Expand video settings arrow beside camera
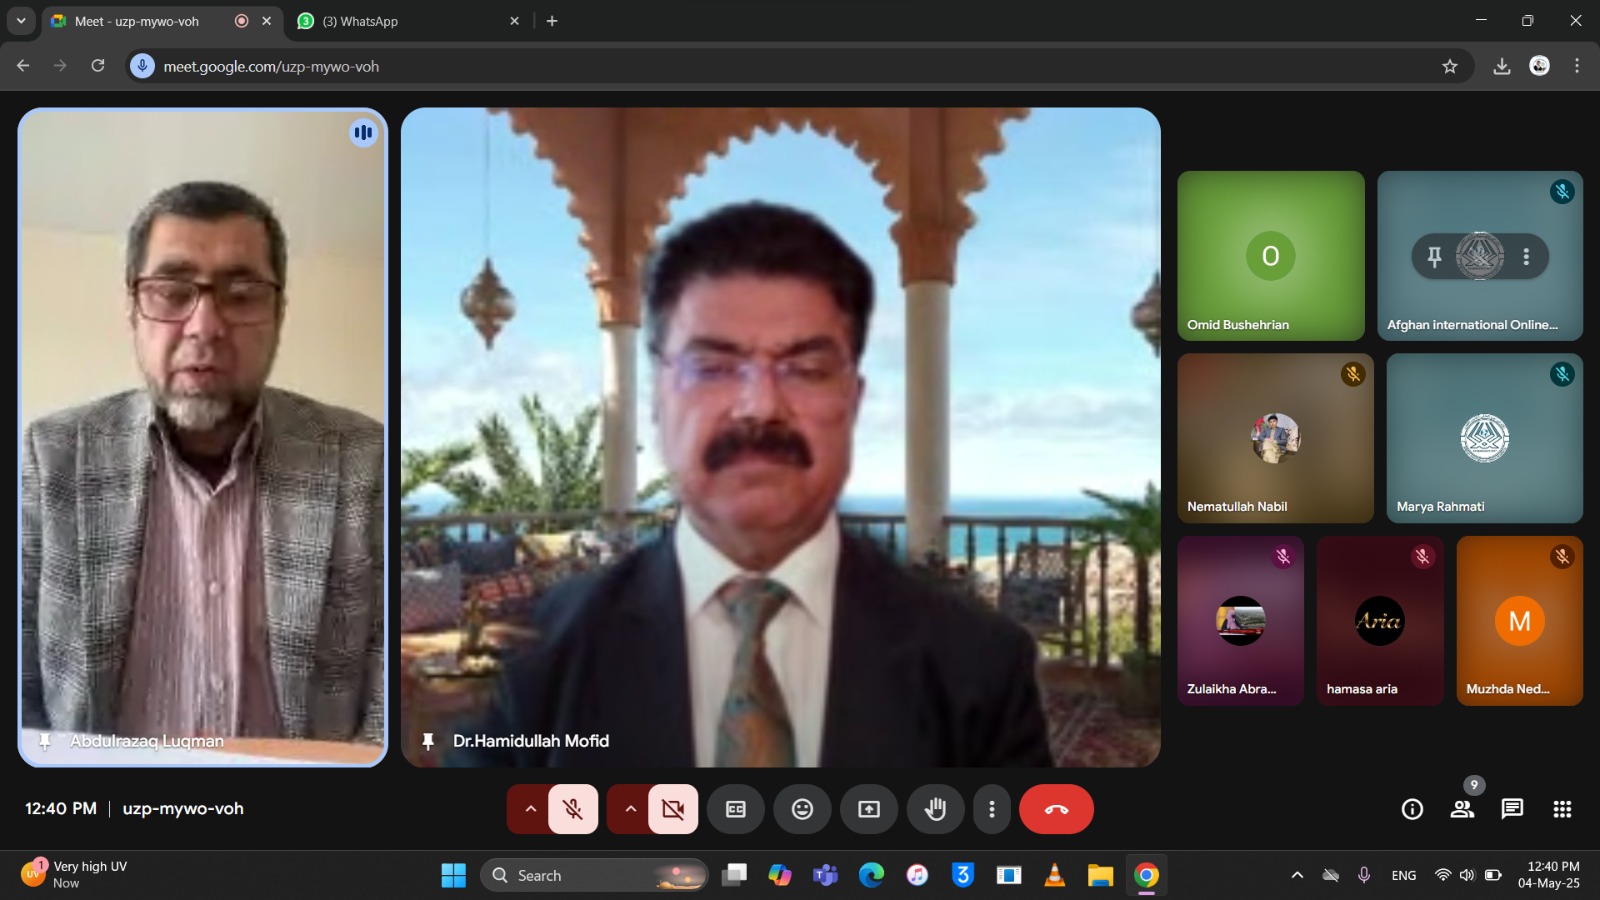The width and height of the screenshot is (1600, 900). point(630,809)
